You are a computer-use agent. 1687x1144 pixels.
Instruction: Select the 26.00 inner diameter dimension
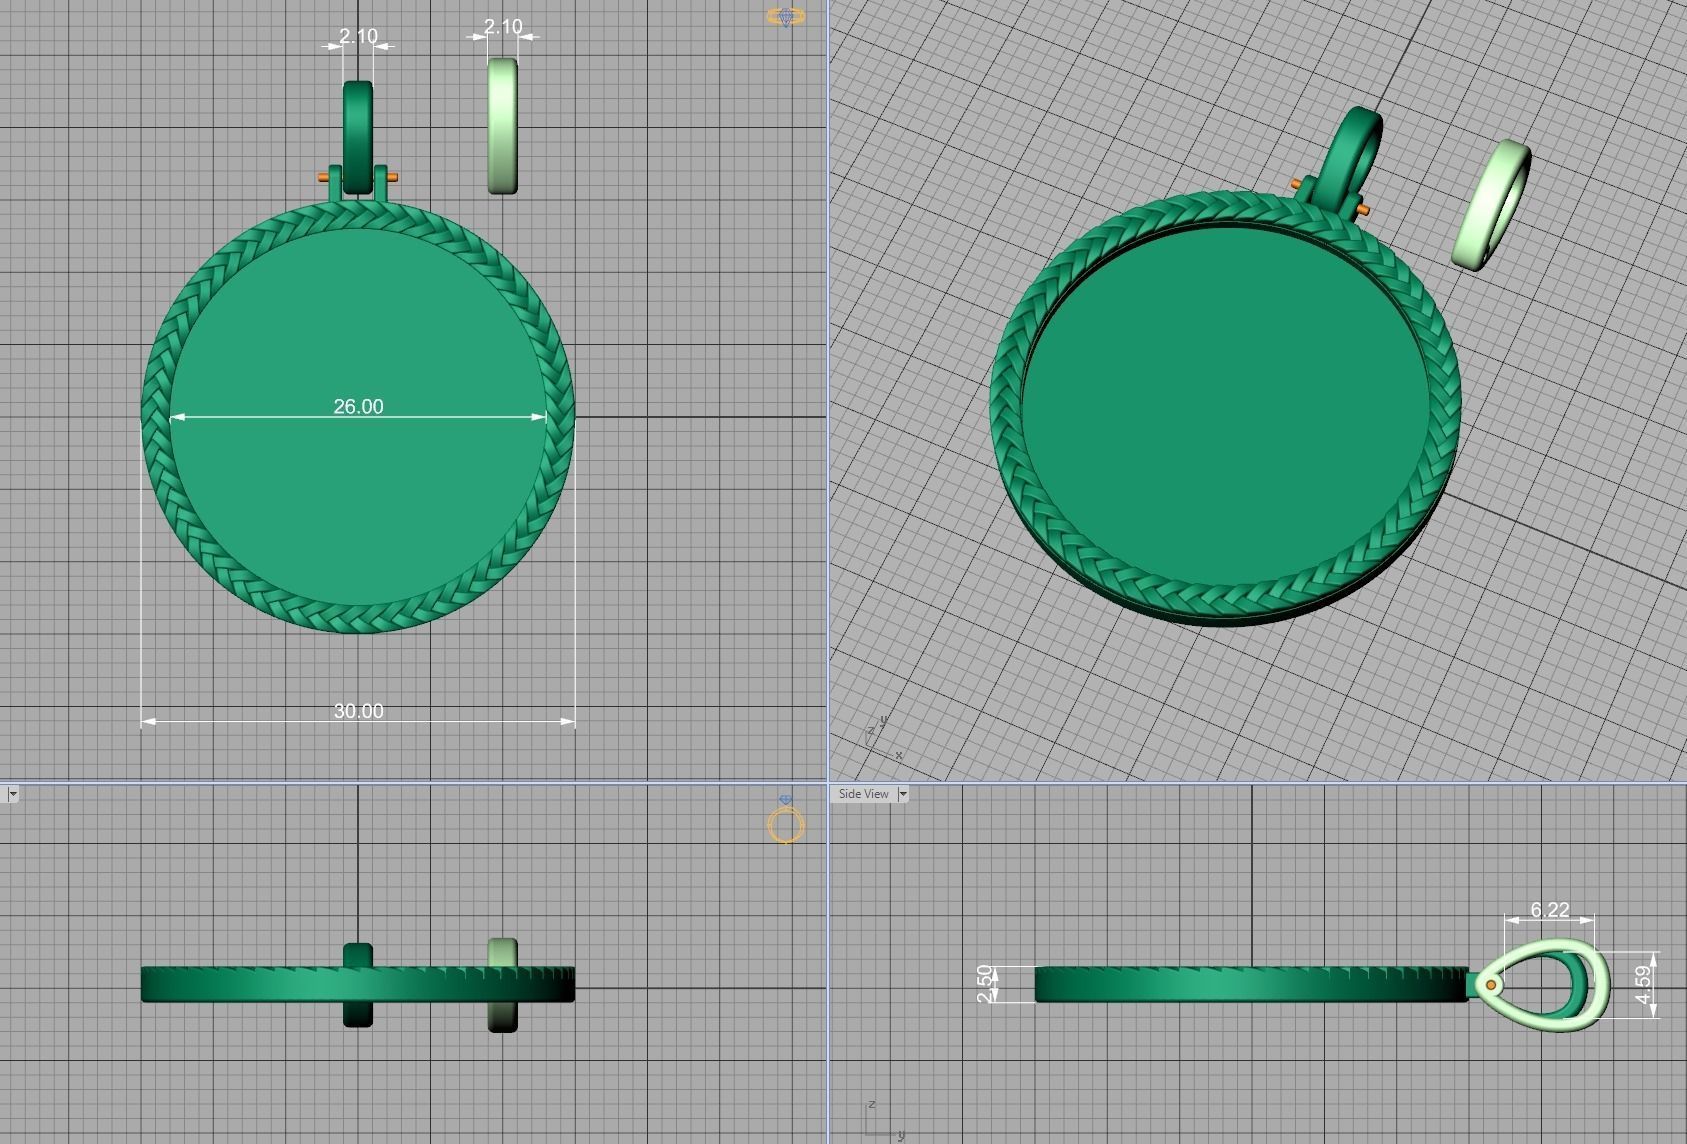(358, 406)
